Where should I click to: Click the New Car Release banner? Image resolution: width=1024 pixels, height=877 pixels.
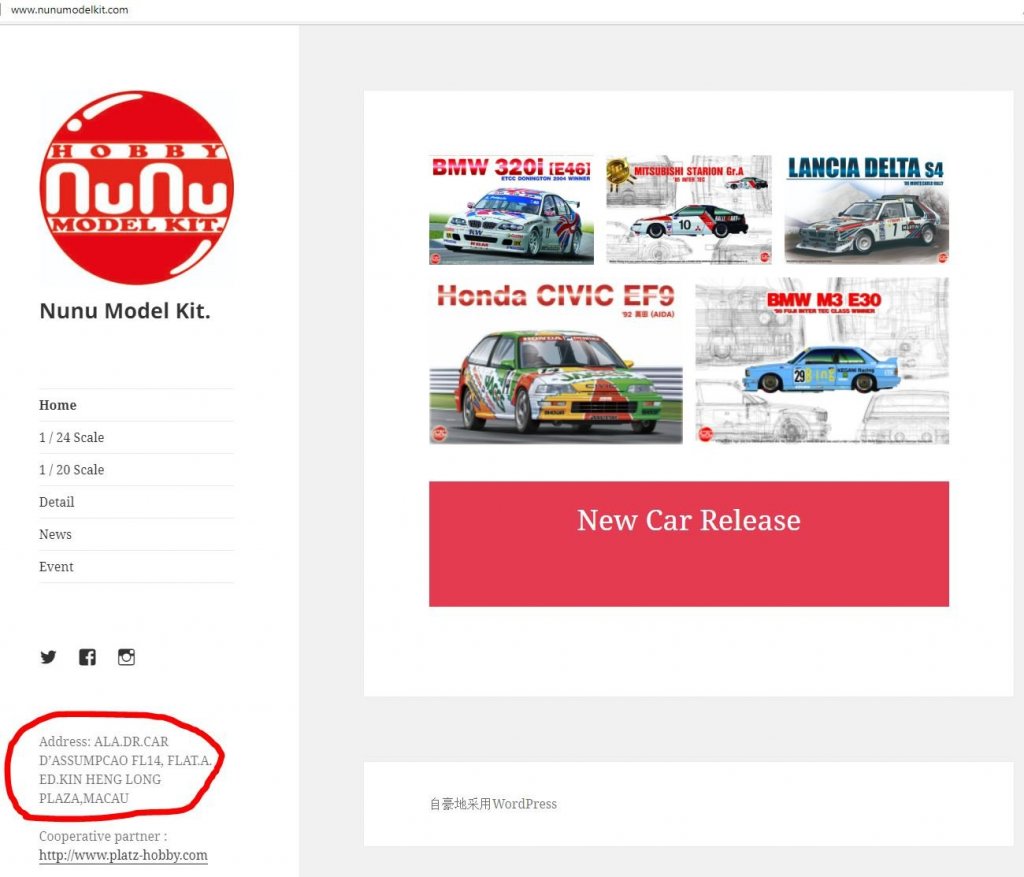tap(689, 544)
